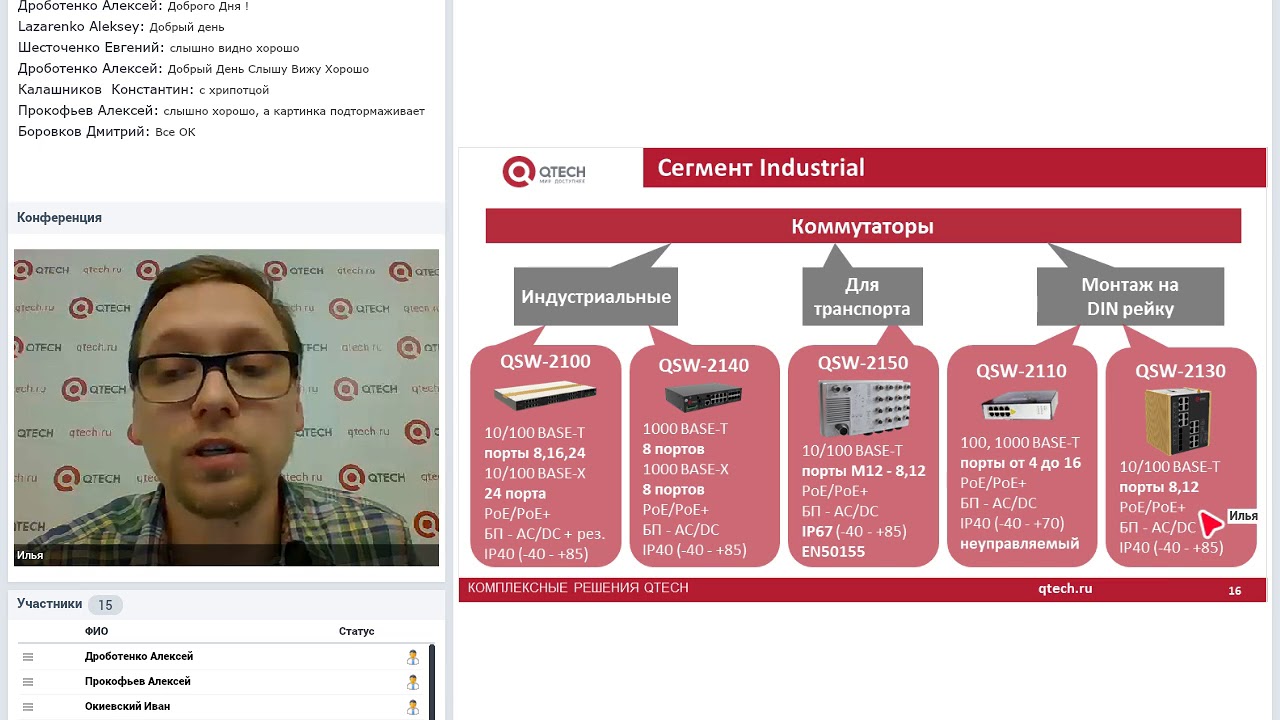Click the presenter's red cursor pointer labeled Илья
This screenshot has width=1280, height=720.
1210,523
